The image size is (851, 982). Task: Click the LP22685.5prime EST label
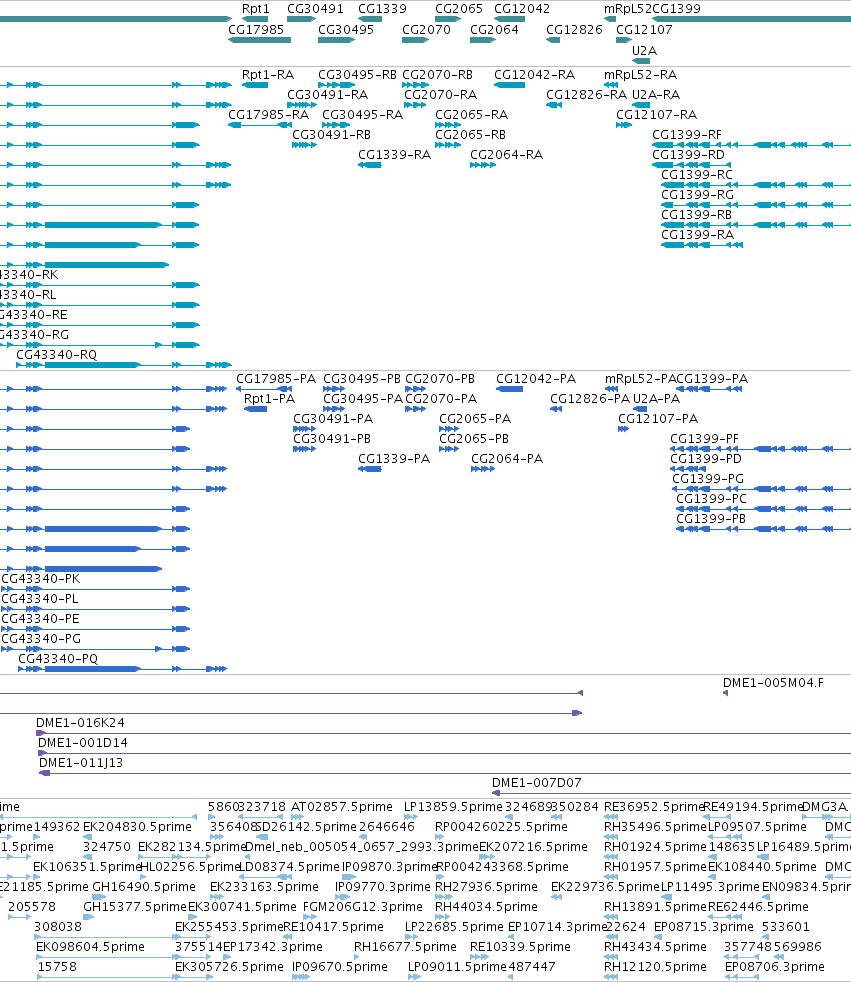click(454, 928)
